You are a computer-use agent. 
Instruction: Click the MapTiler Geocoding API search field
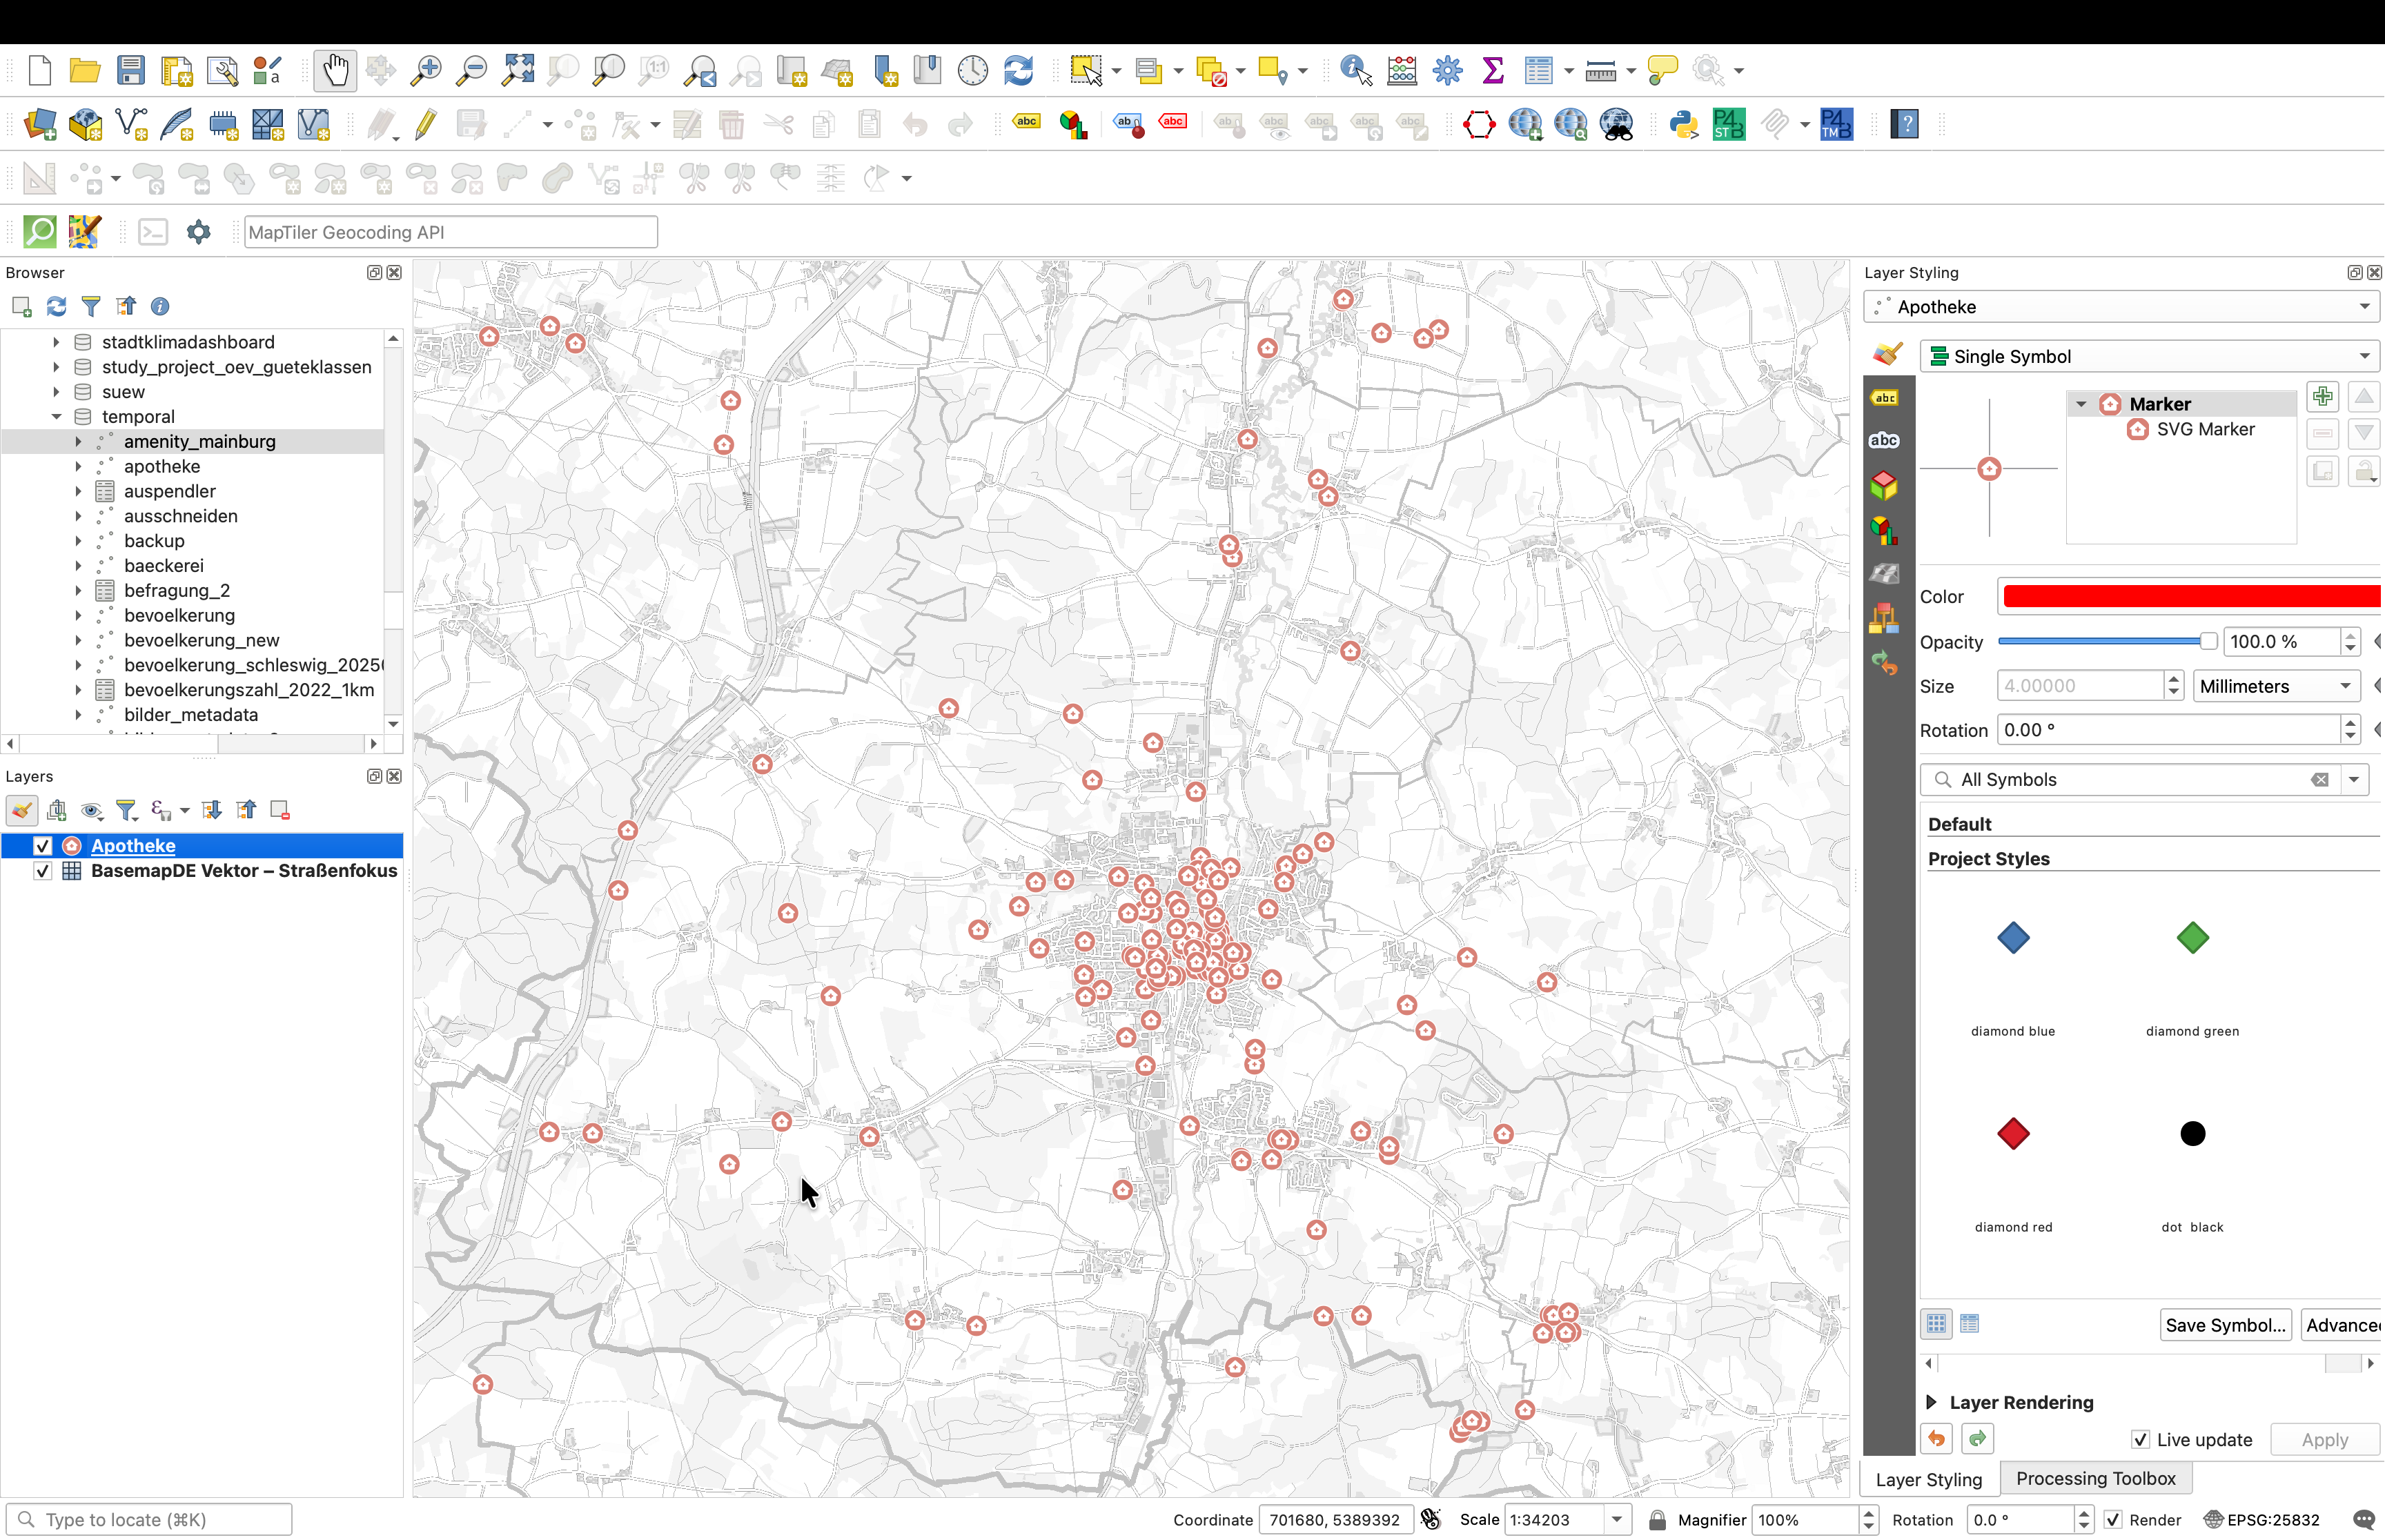pyautogui.click(x=451, y=232)
